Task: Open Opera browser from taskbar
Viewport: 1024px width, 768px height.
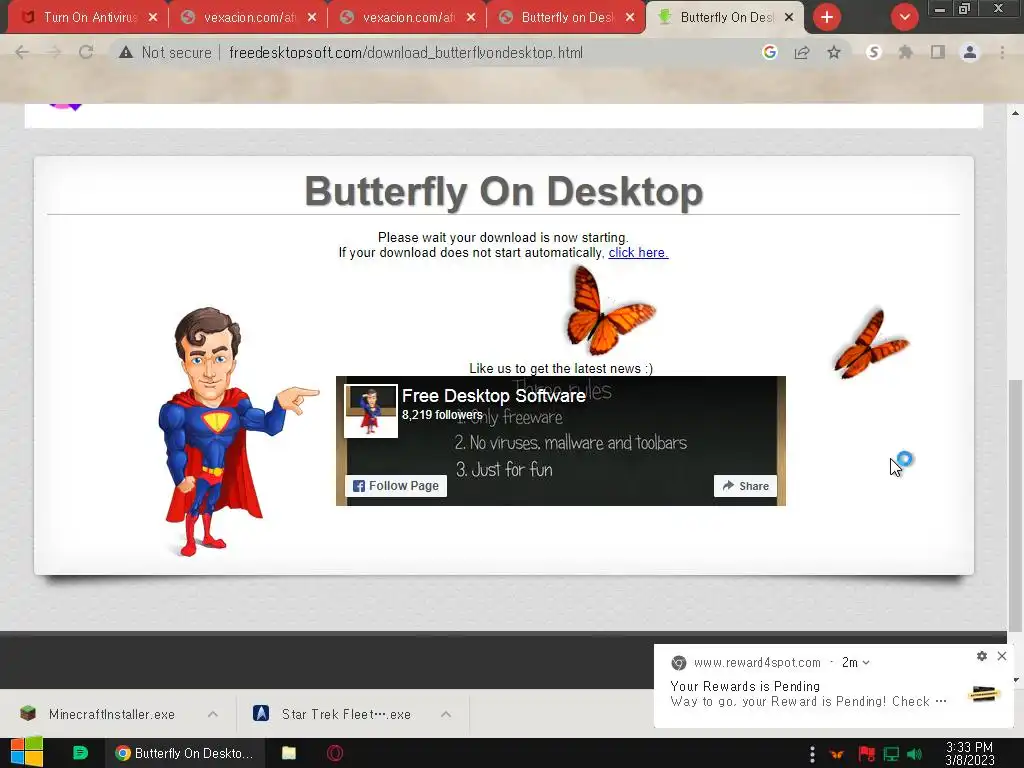Action: coord(335,753)
